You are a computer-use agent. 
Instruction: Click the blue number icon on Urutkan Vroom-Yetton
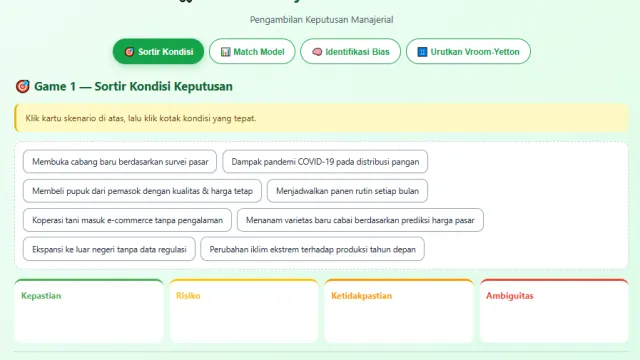click(x=422, y=52)
